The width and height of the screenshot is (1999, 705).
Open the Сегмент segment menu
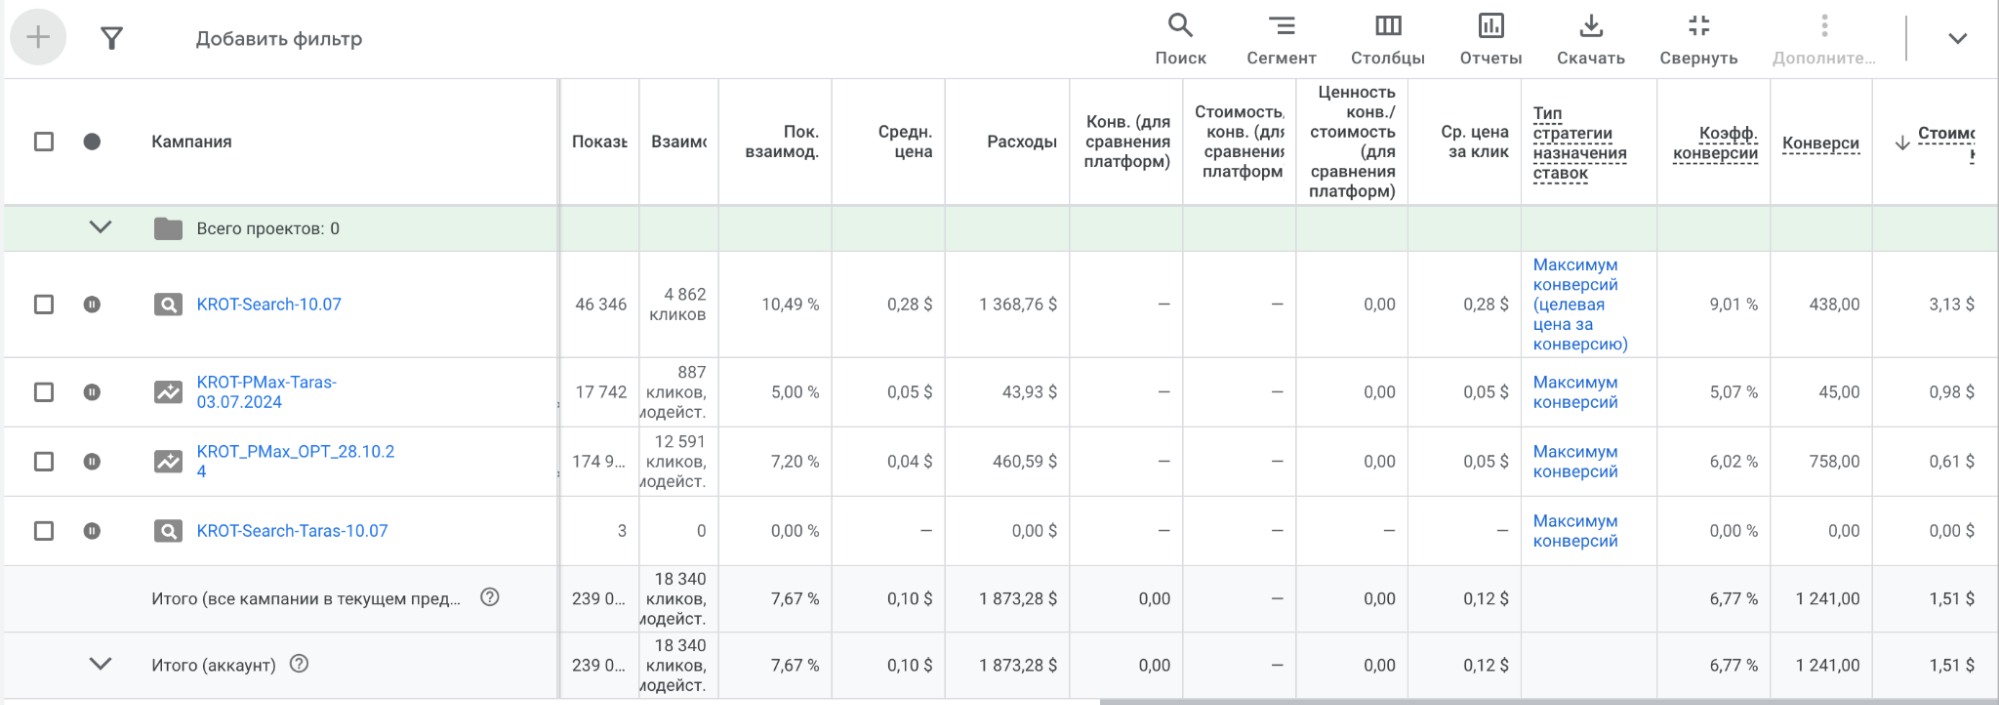tap(1281, 39)
